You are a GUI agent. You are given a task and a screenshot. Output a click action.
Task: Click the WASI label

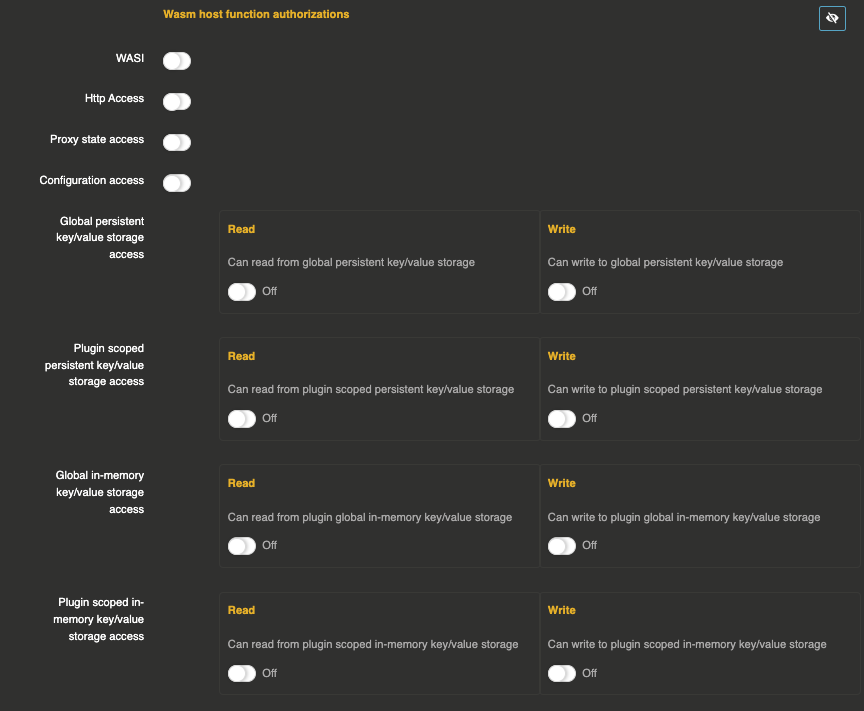point(130,59)
